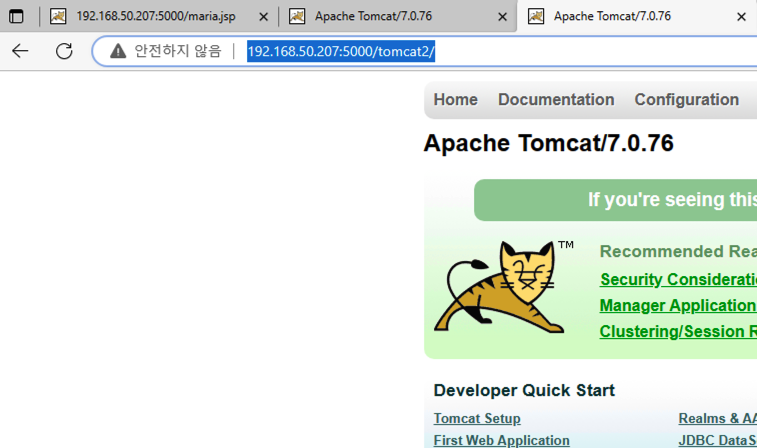Click the green 'If you're seeing this' banner
Image resolution: width=757 pixels, height=448 pixels.
click(616, 200)
